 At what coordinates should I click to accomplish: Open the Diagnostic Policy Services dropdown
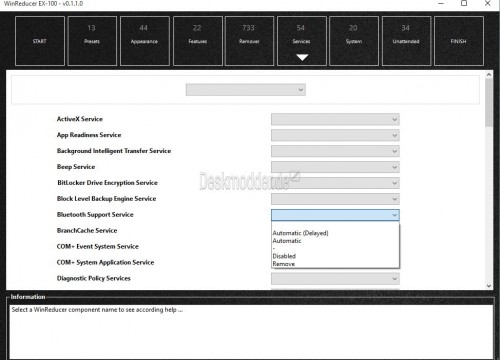[335, 279]
